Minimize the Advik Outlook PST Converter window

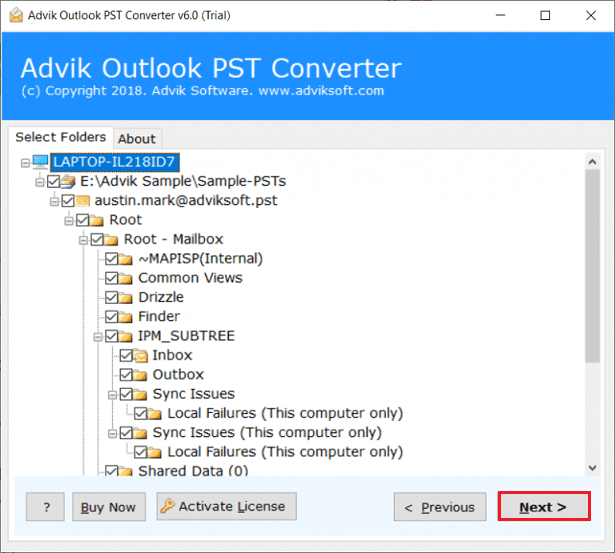click(x=500, y=15)
